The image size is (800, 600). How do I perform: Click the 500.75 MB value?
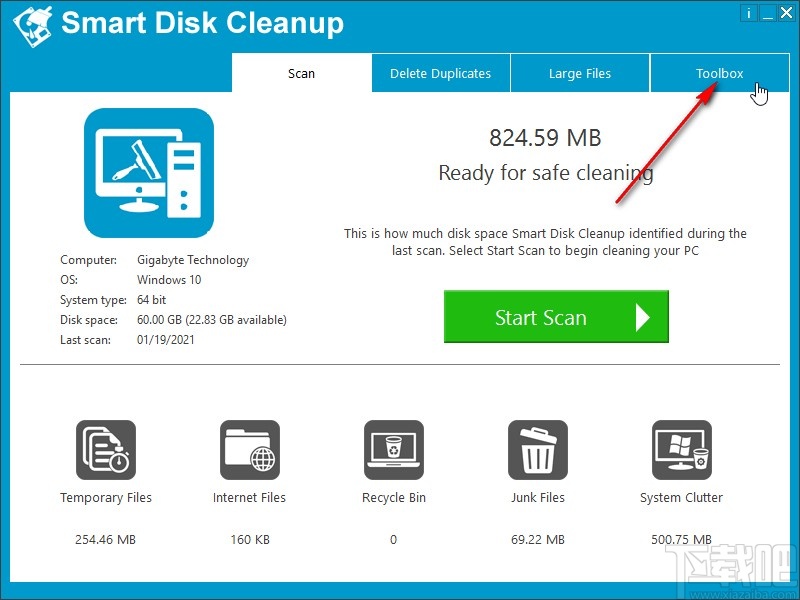tap(682, 539)
